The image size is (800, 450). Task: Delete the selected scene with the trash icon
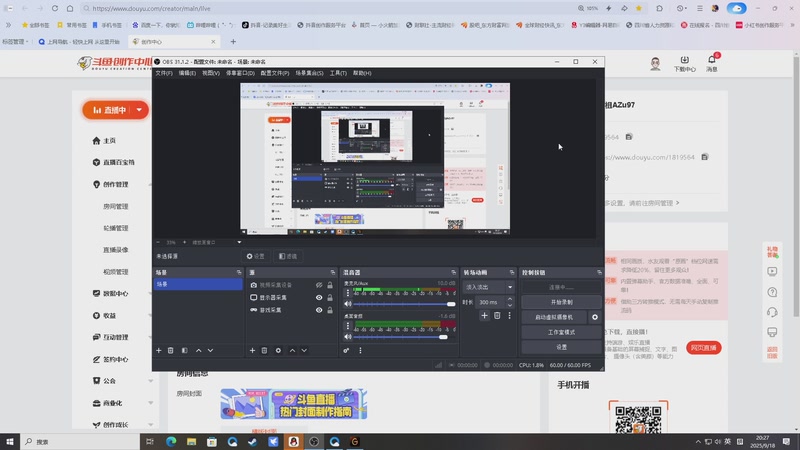(x=171, y=351)
